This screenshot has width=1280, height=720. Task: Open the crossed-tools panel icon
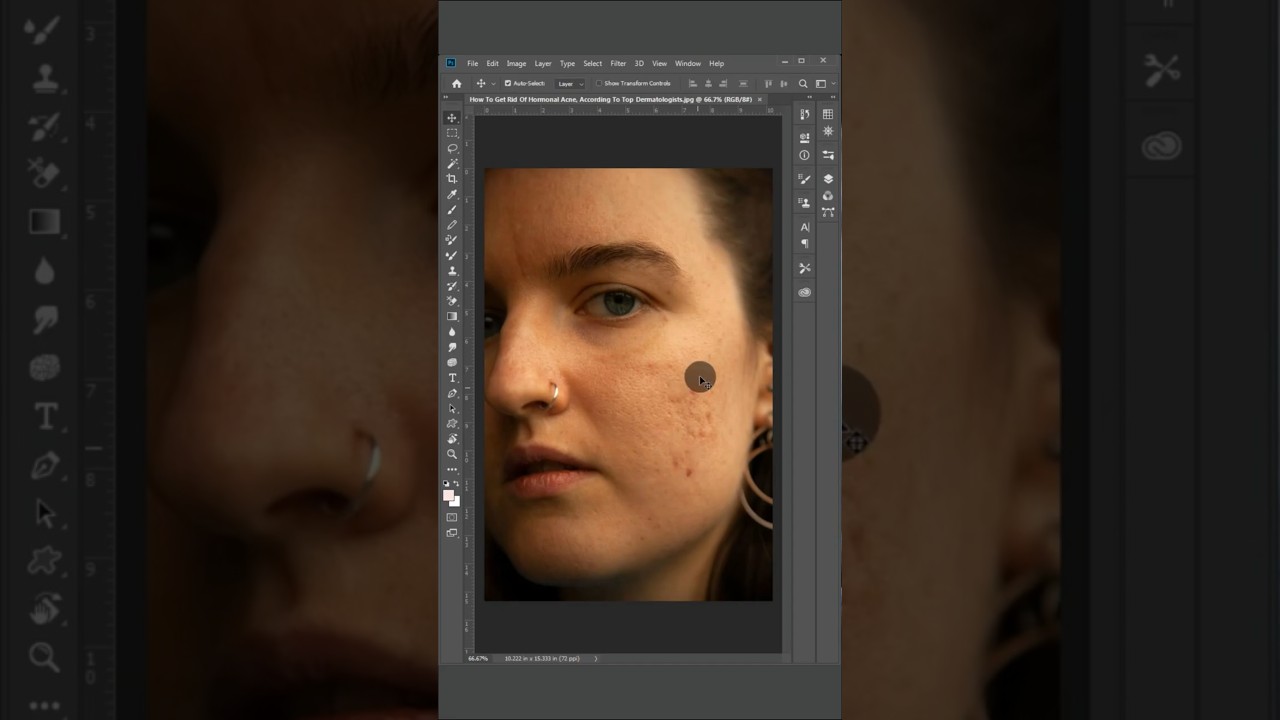(804, 268)
